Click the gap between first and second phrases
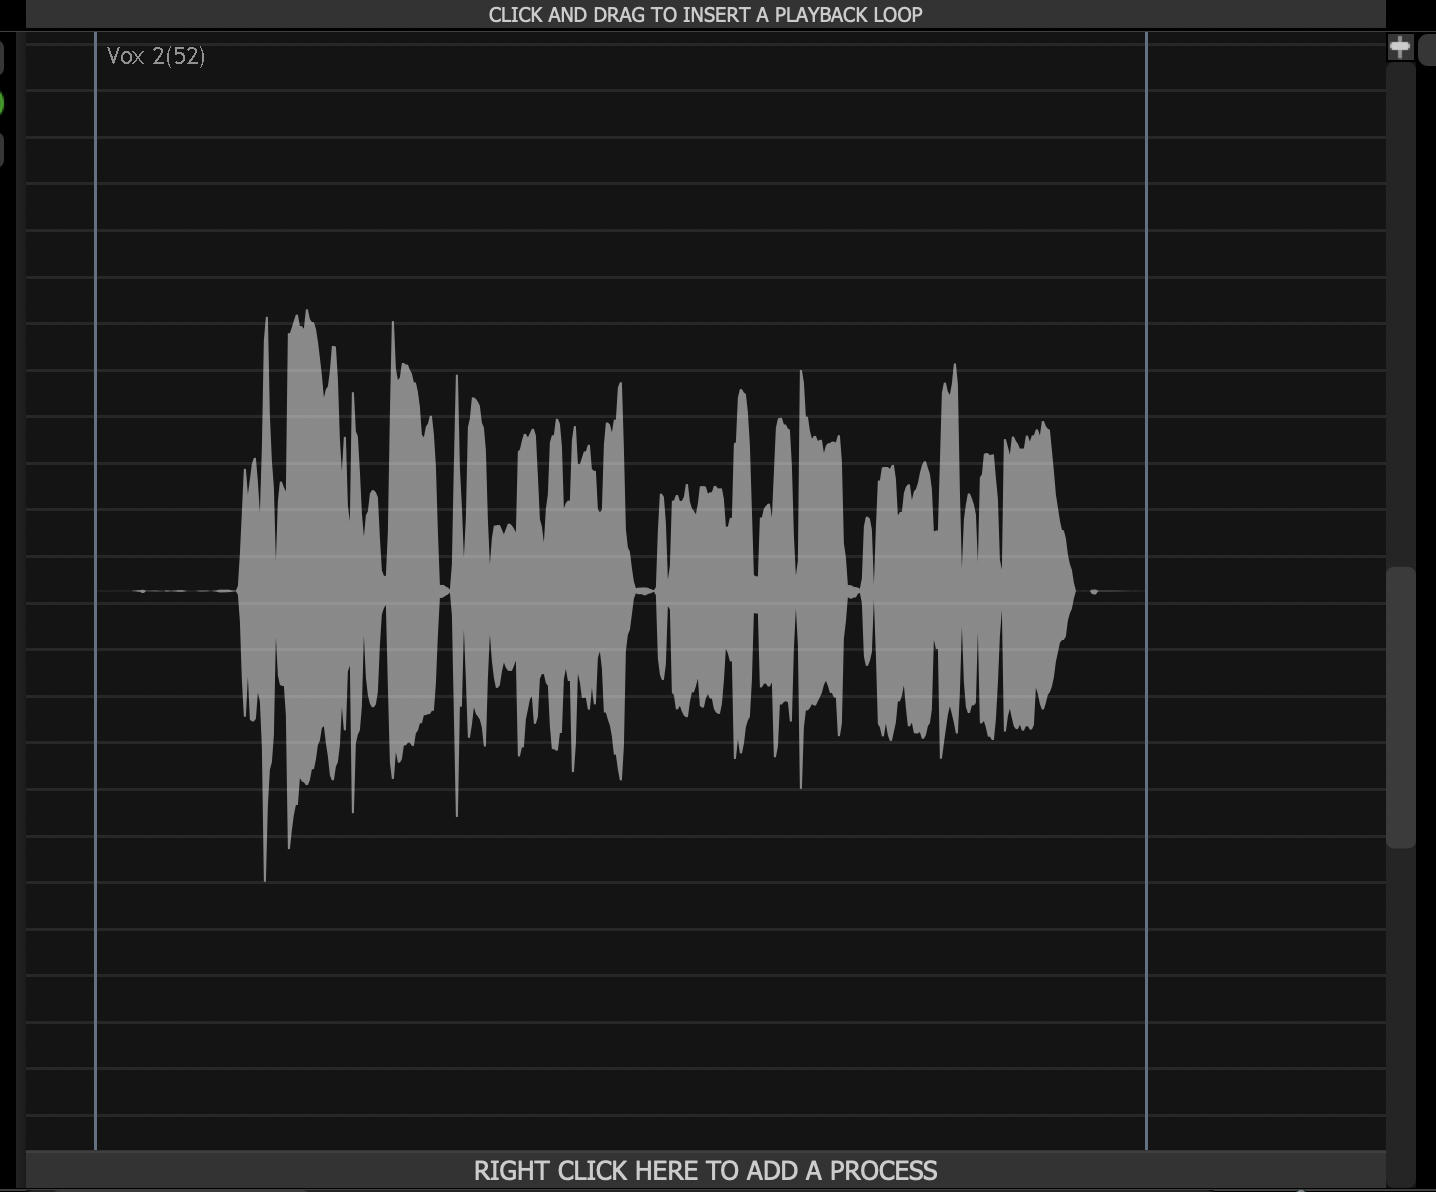Image resolution: width=1436 pixels, height=1192 pixels. tap(445, 591)
